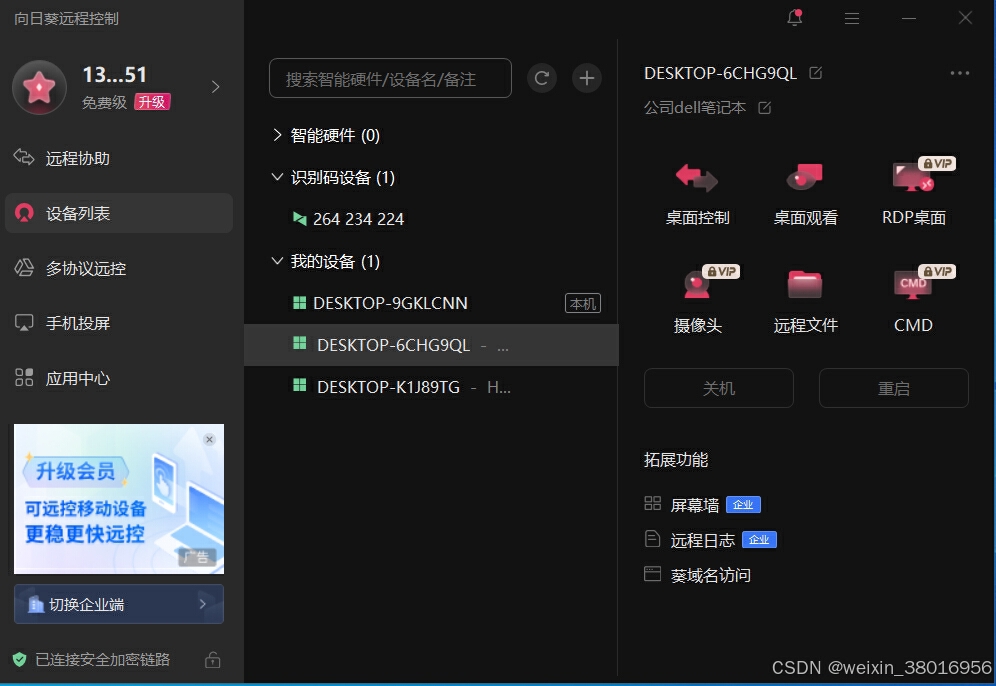
Task: Start 桌面观看 desktop viewing
Action: [x=805, y=193]
